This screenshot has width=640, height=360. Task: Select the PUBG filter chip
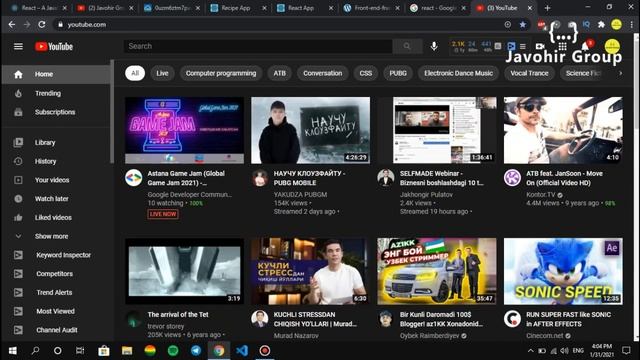tap(398, 73)
